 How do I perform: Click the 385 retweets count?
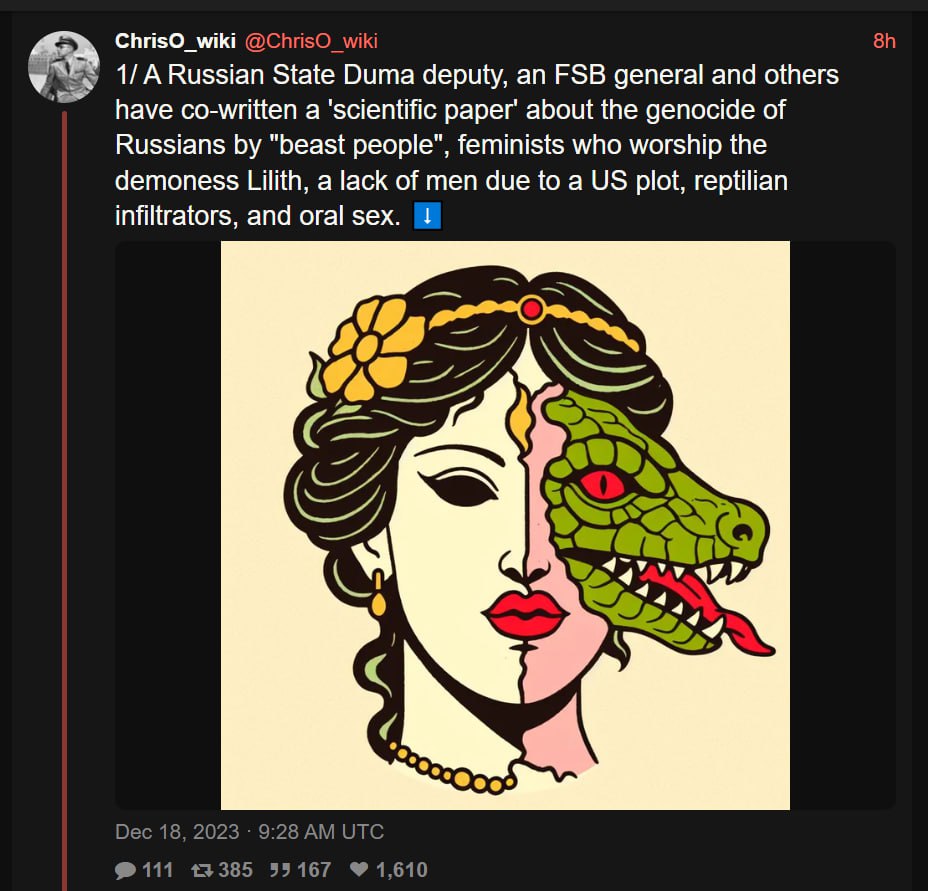click(236, 870)
